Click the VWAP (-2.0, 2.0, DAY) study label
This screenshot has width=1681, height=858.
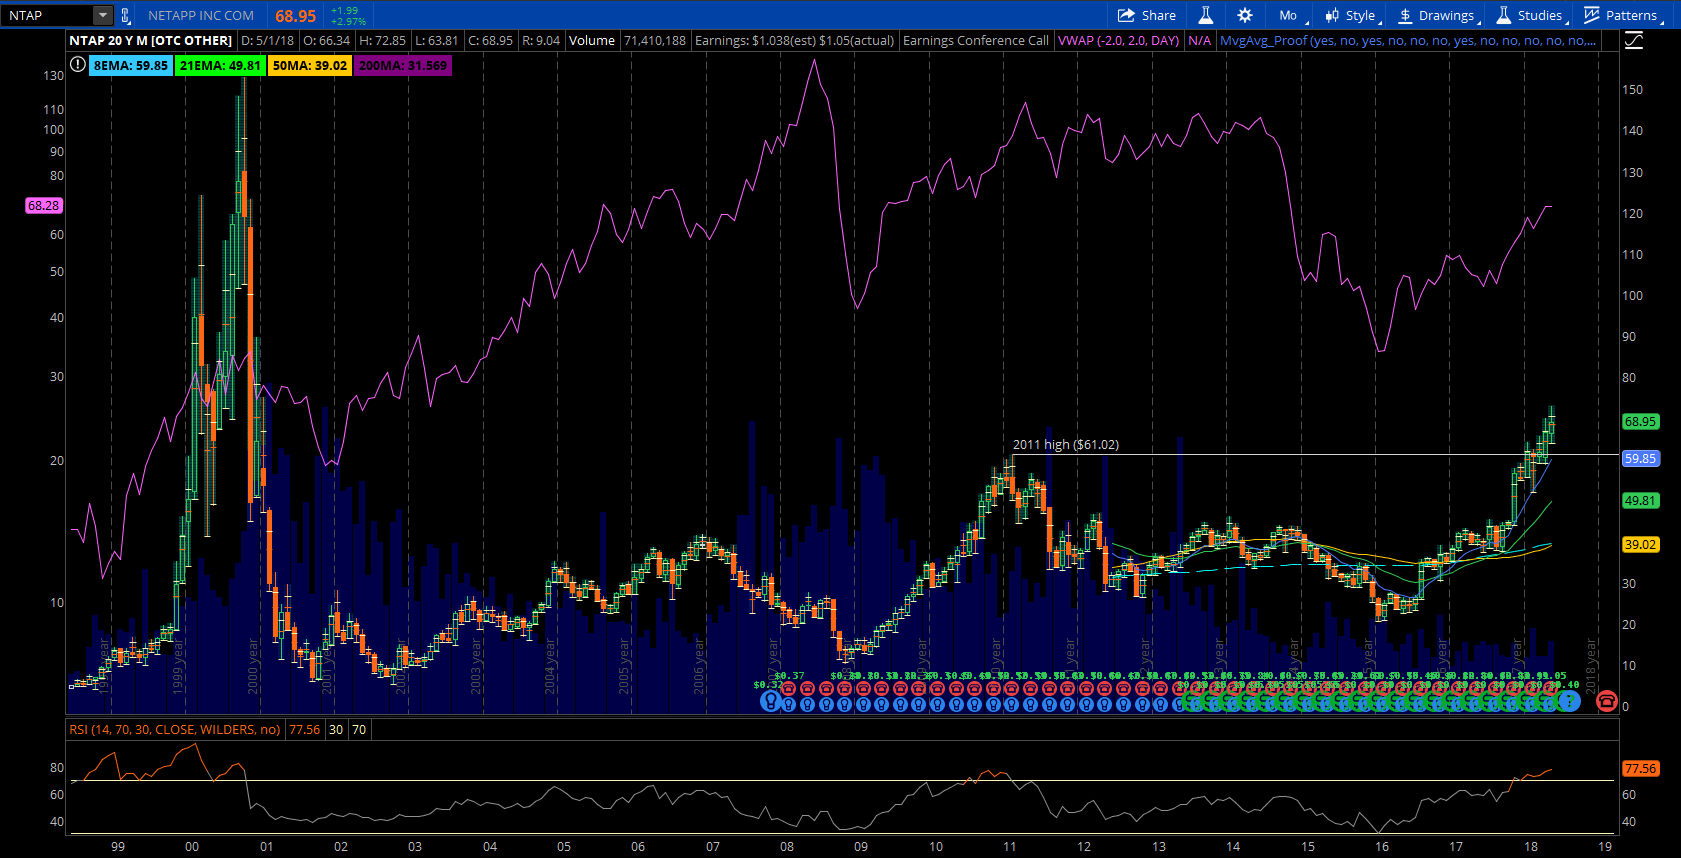click(x=1118, y=40)
